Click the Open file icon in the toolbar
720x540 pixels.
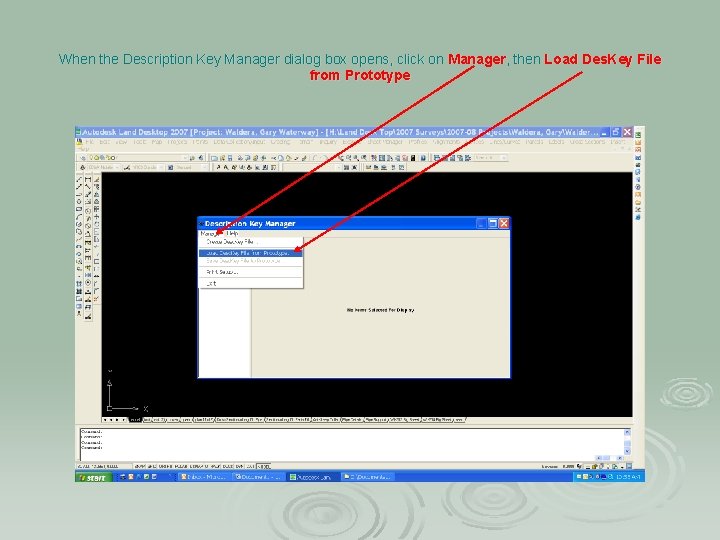pyautogui.click(x=222, y=158)
